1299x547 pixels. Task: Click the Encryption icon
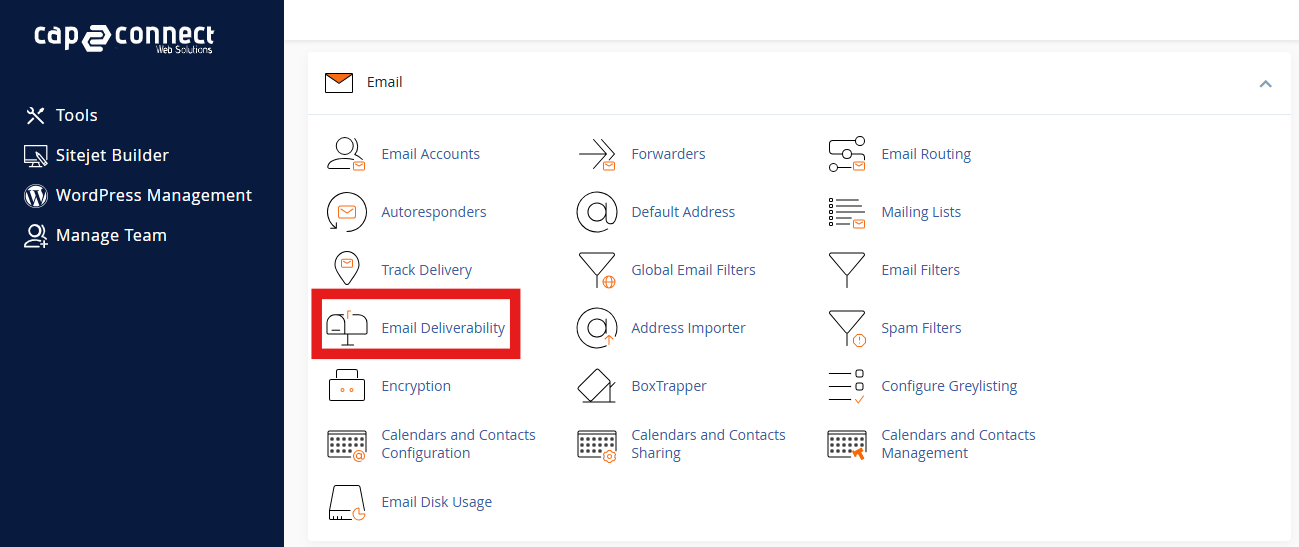pyautogui.click(x=347, y=386)
